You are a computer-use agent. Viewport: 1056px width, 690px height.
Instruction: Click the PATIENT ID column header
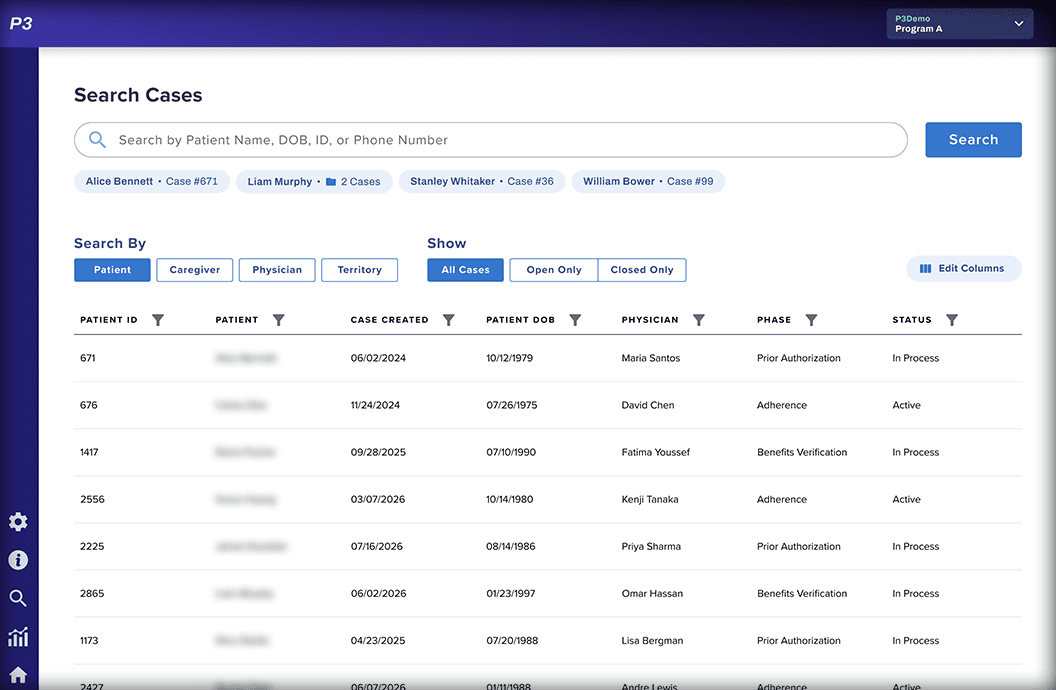point(108,320)
